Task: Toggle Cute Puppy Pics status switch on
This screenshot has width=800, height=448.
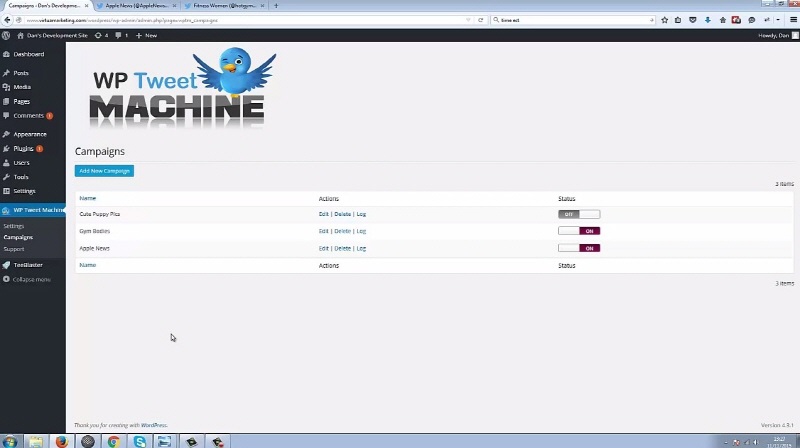Action: (x=579, y=214)
